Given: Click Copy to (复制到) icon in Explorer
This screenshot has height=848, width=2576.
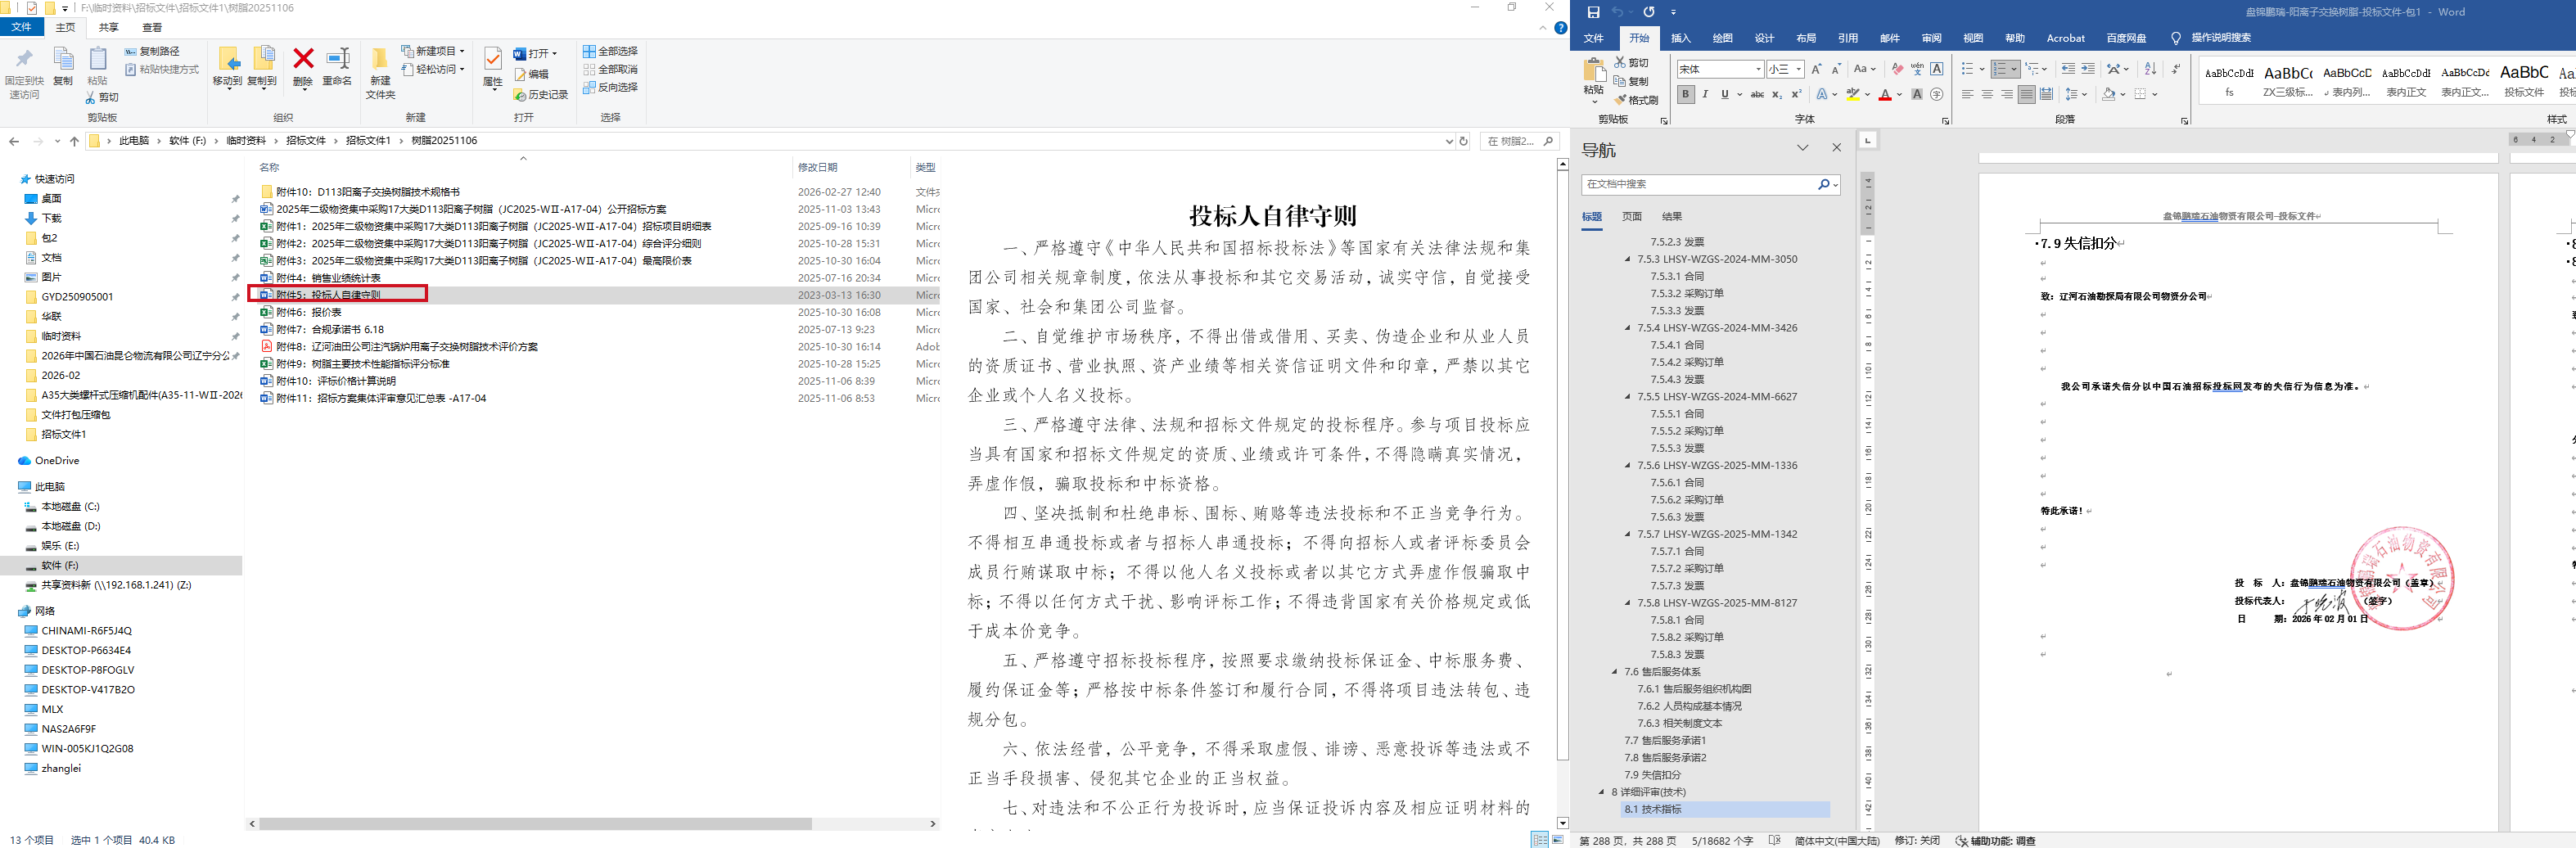Looking at the screenshot, I should [263, 59].
